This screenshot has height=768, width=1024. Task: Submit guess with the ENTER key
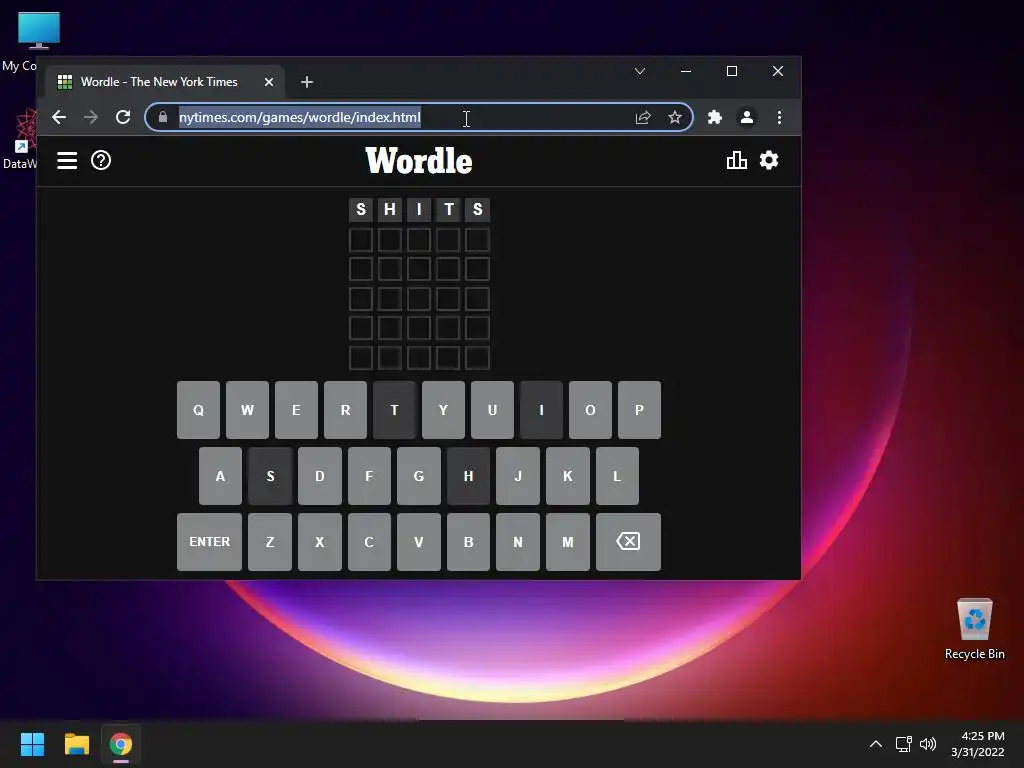pos(209,541)
